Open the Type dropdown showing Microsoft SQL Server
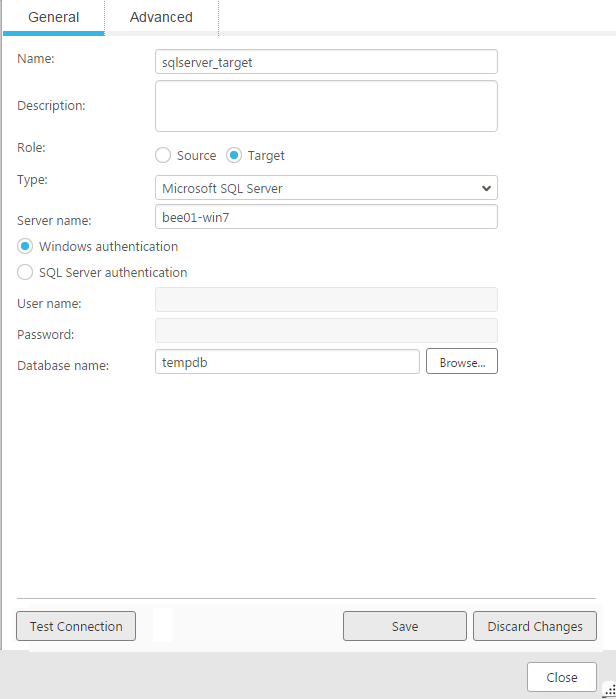 pos(326,188)
